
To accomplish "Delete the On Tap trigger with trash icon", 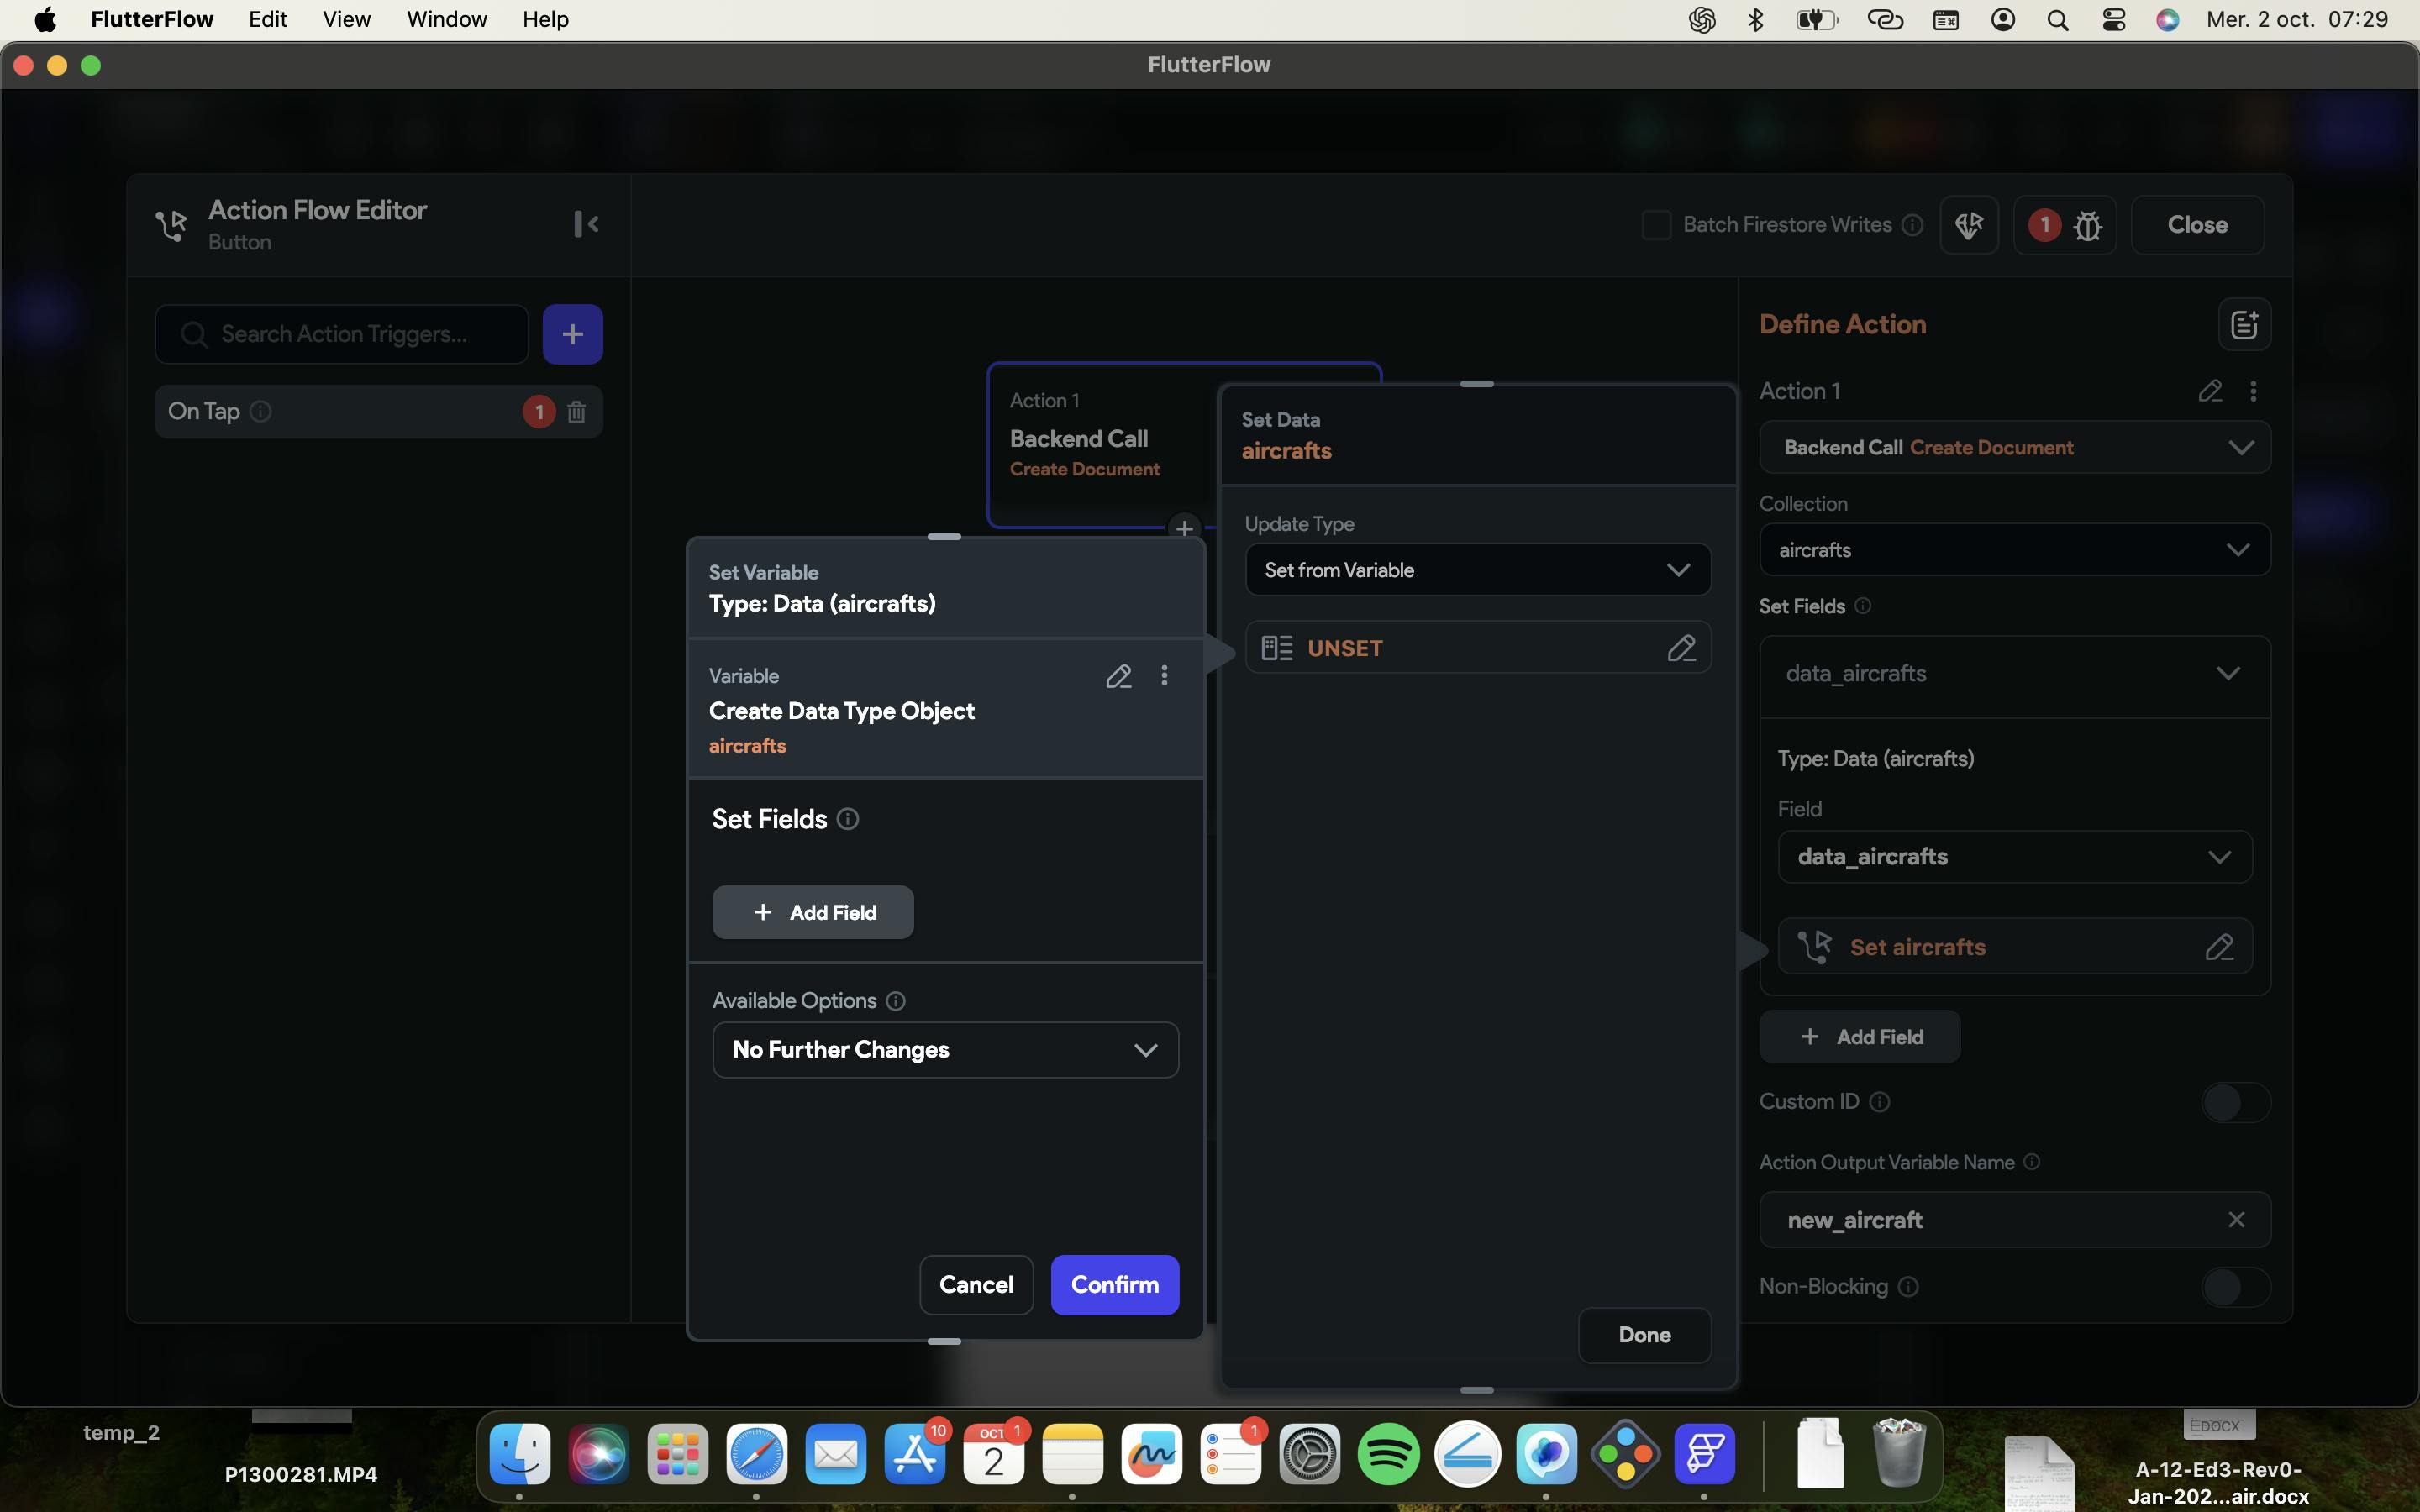I will pyautogui.click(x=576, y=412).
